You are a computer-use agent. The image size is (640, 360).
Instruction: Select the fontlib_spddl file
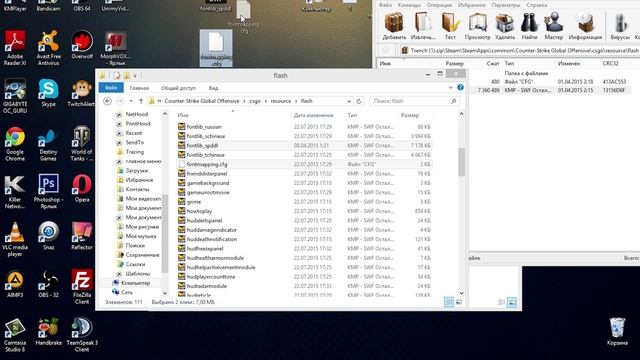click(x=304, y=145)
